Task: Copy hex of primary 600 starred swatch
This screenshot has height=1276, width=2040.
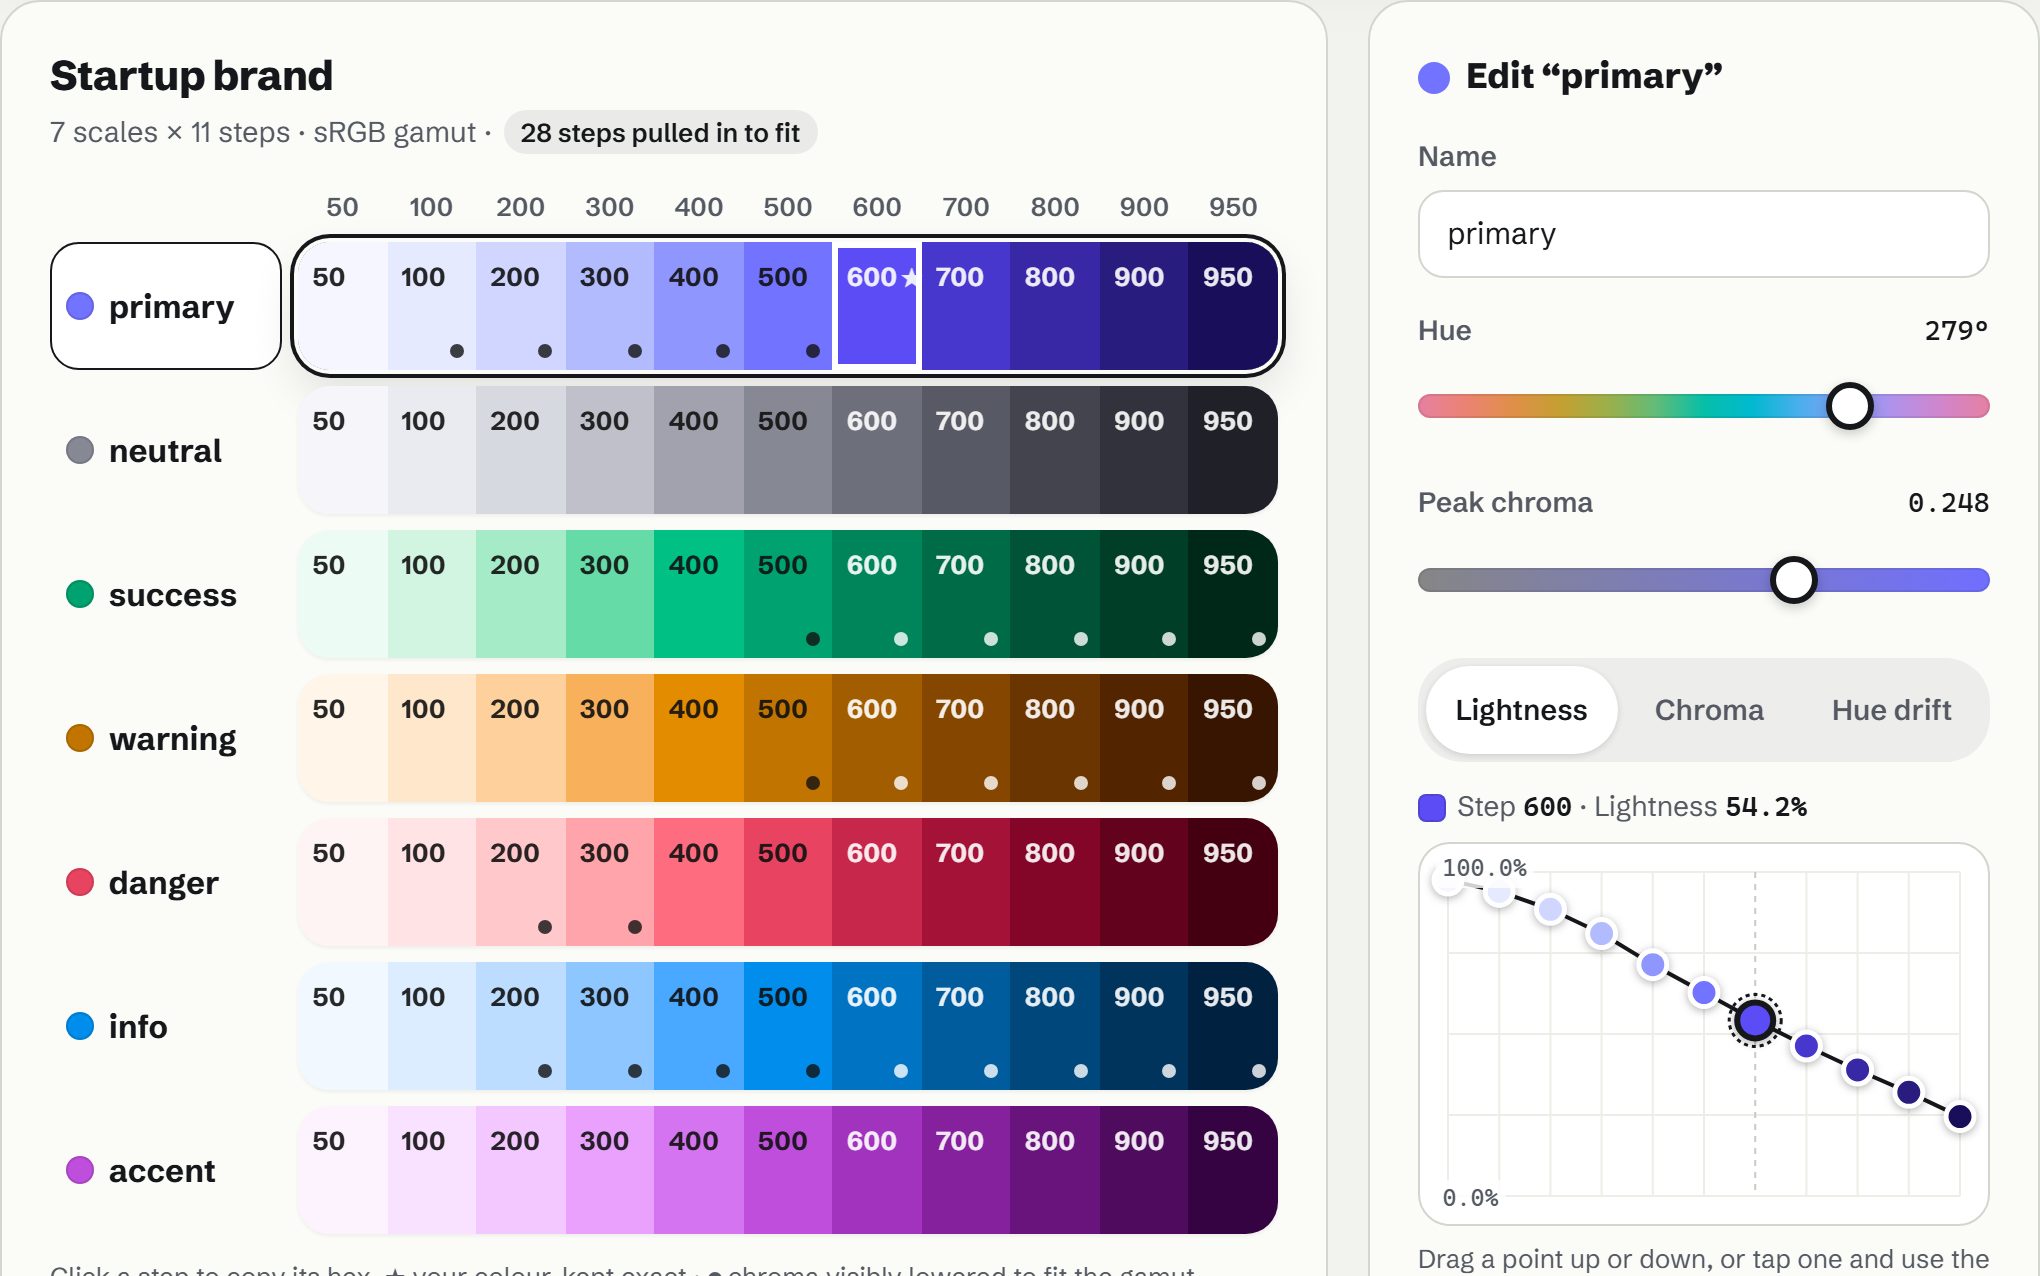Action: (877, 306)
